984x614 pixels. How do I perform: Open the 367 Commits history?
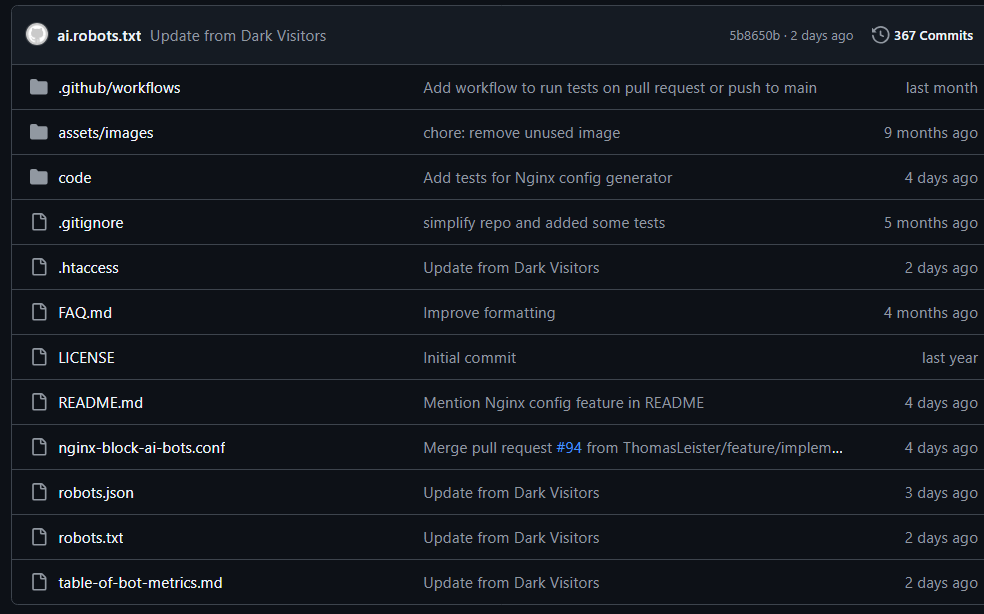[x=932, y=35]
